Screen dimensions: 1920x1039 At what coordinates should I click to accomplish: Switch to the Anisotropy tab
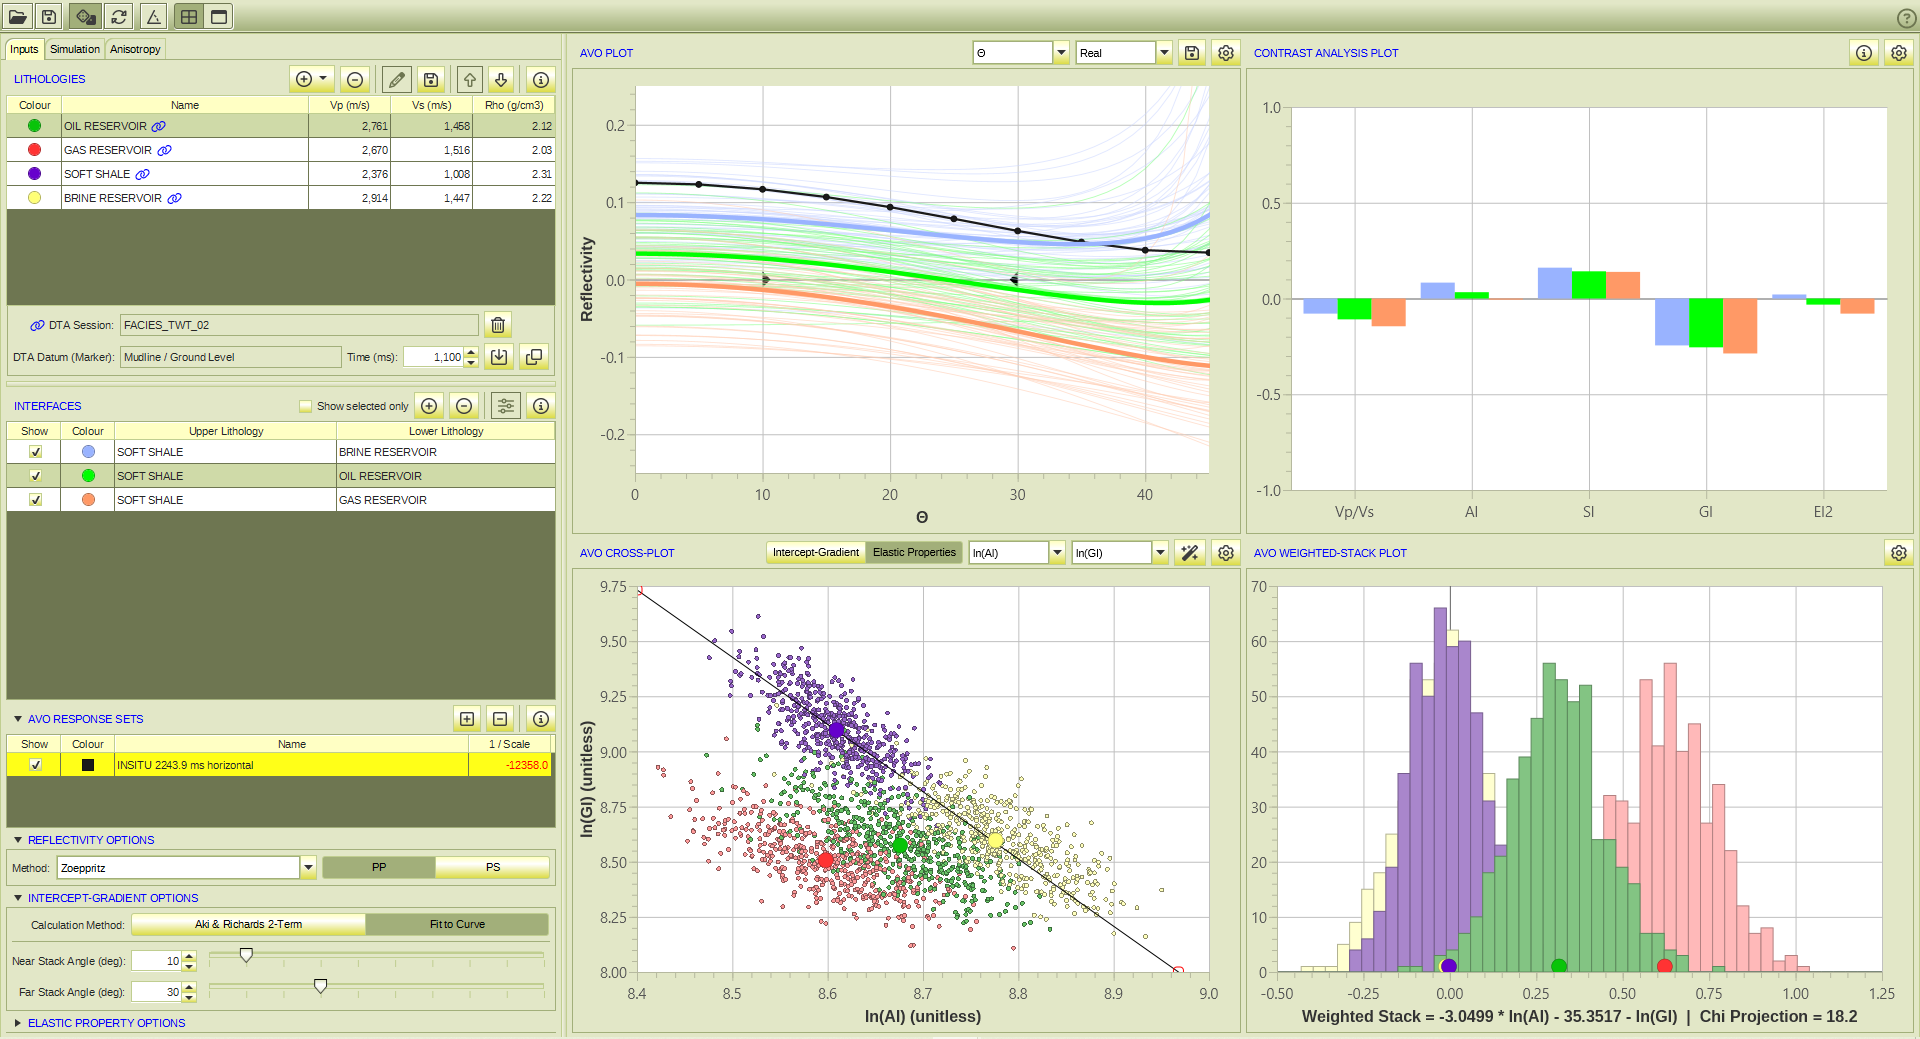(x=135, y=49)
